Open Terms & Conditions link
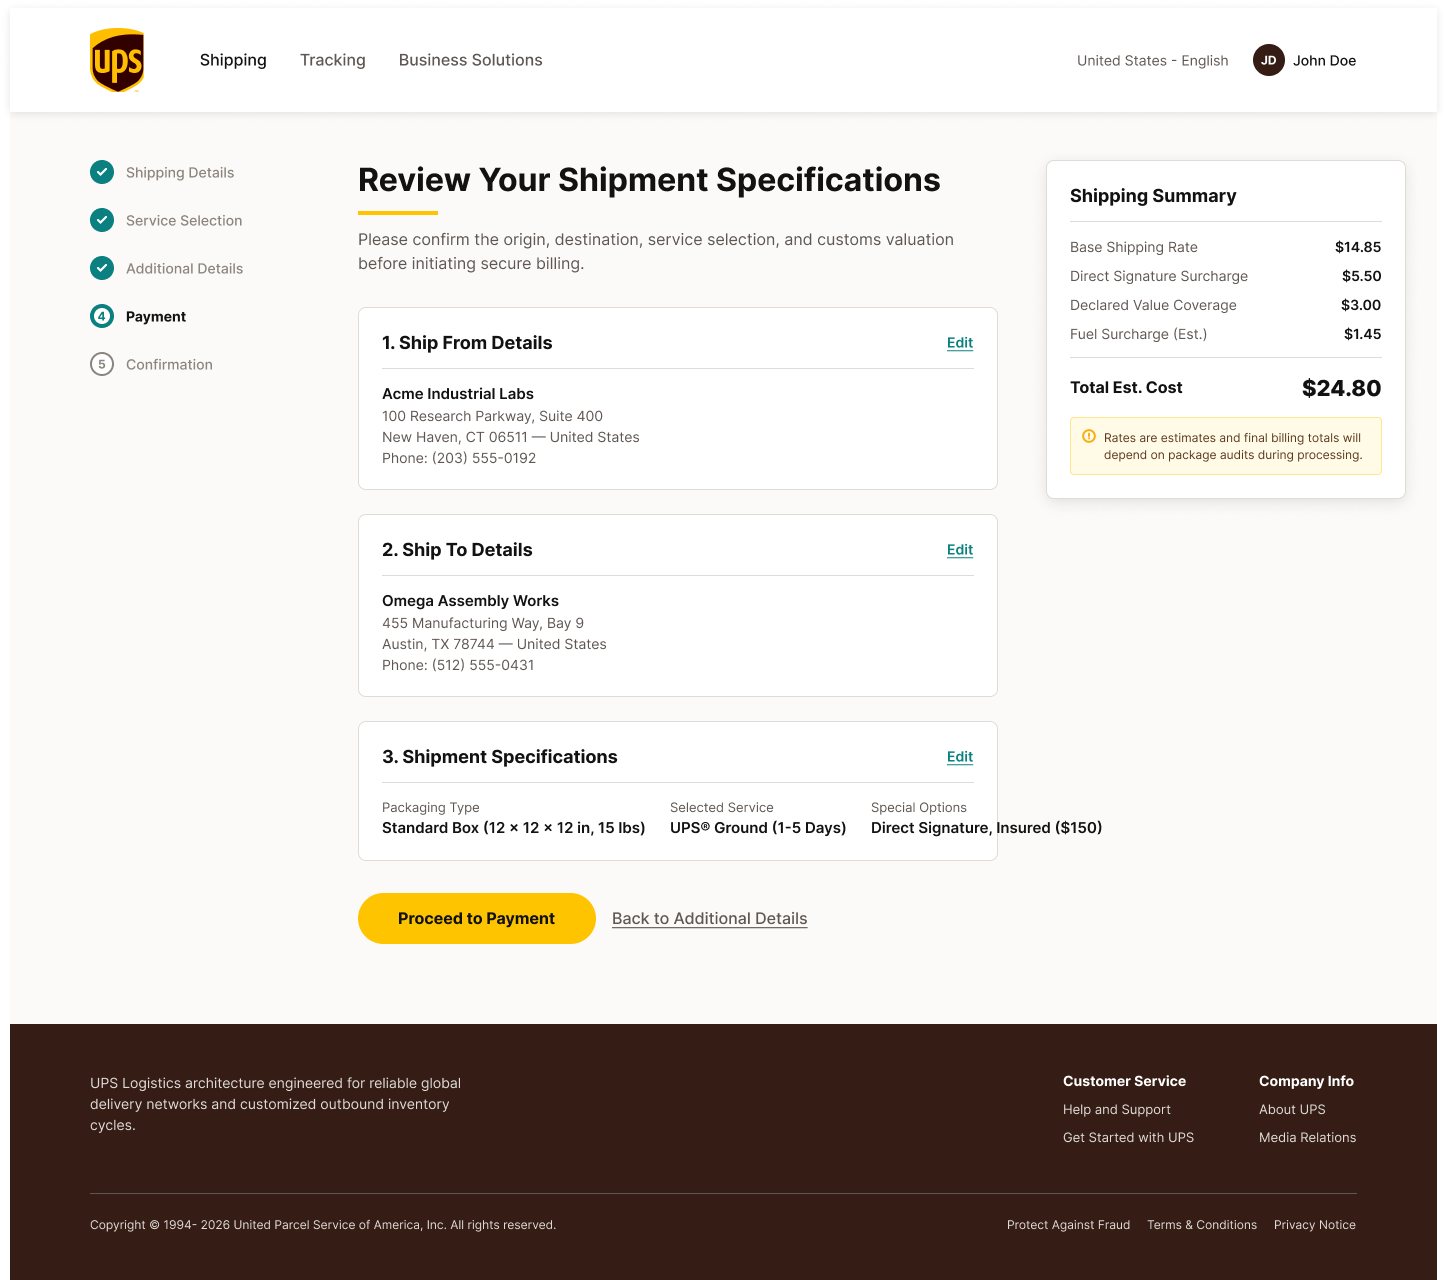 click(1202, 1224)
